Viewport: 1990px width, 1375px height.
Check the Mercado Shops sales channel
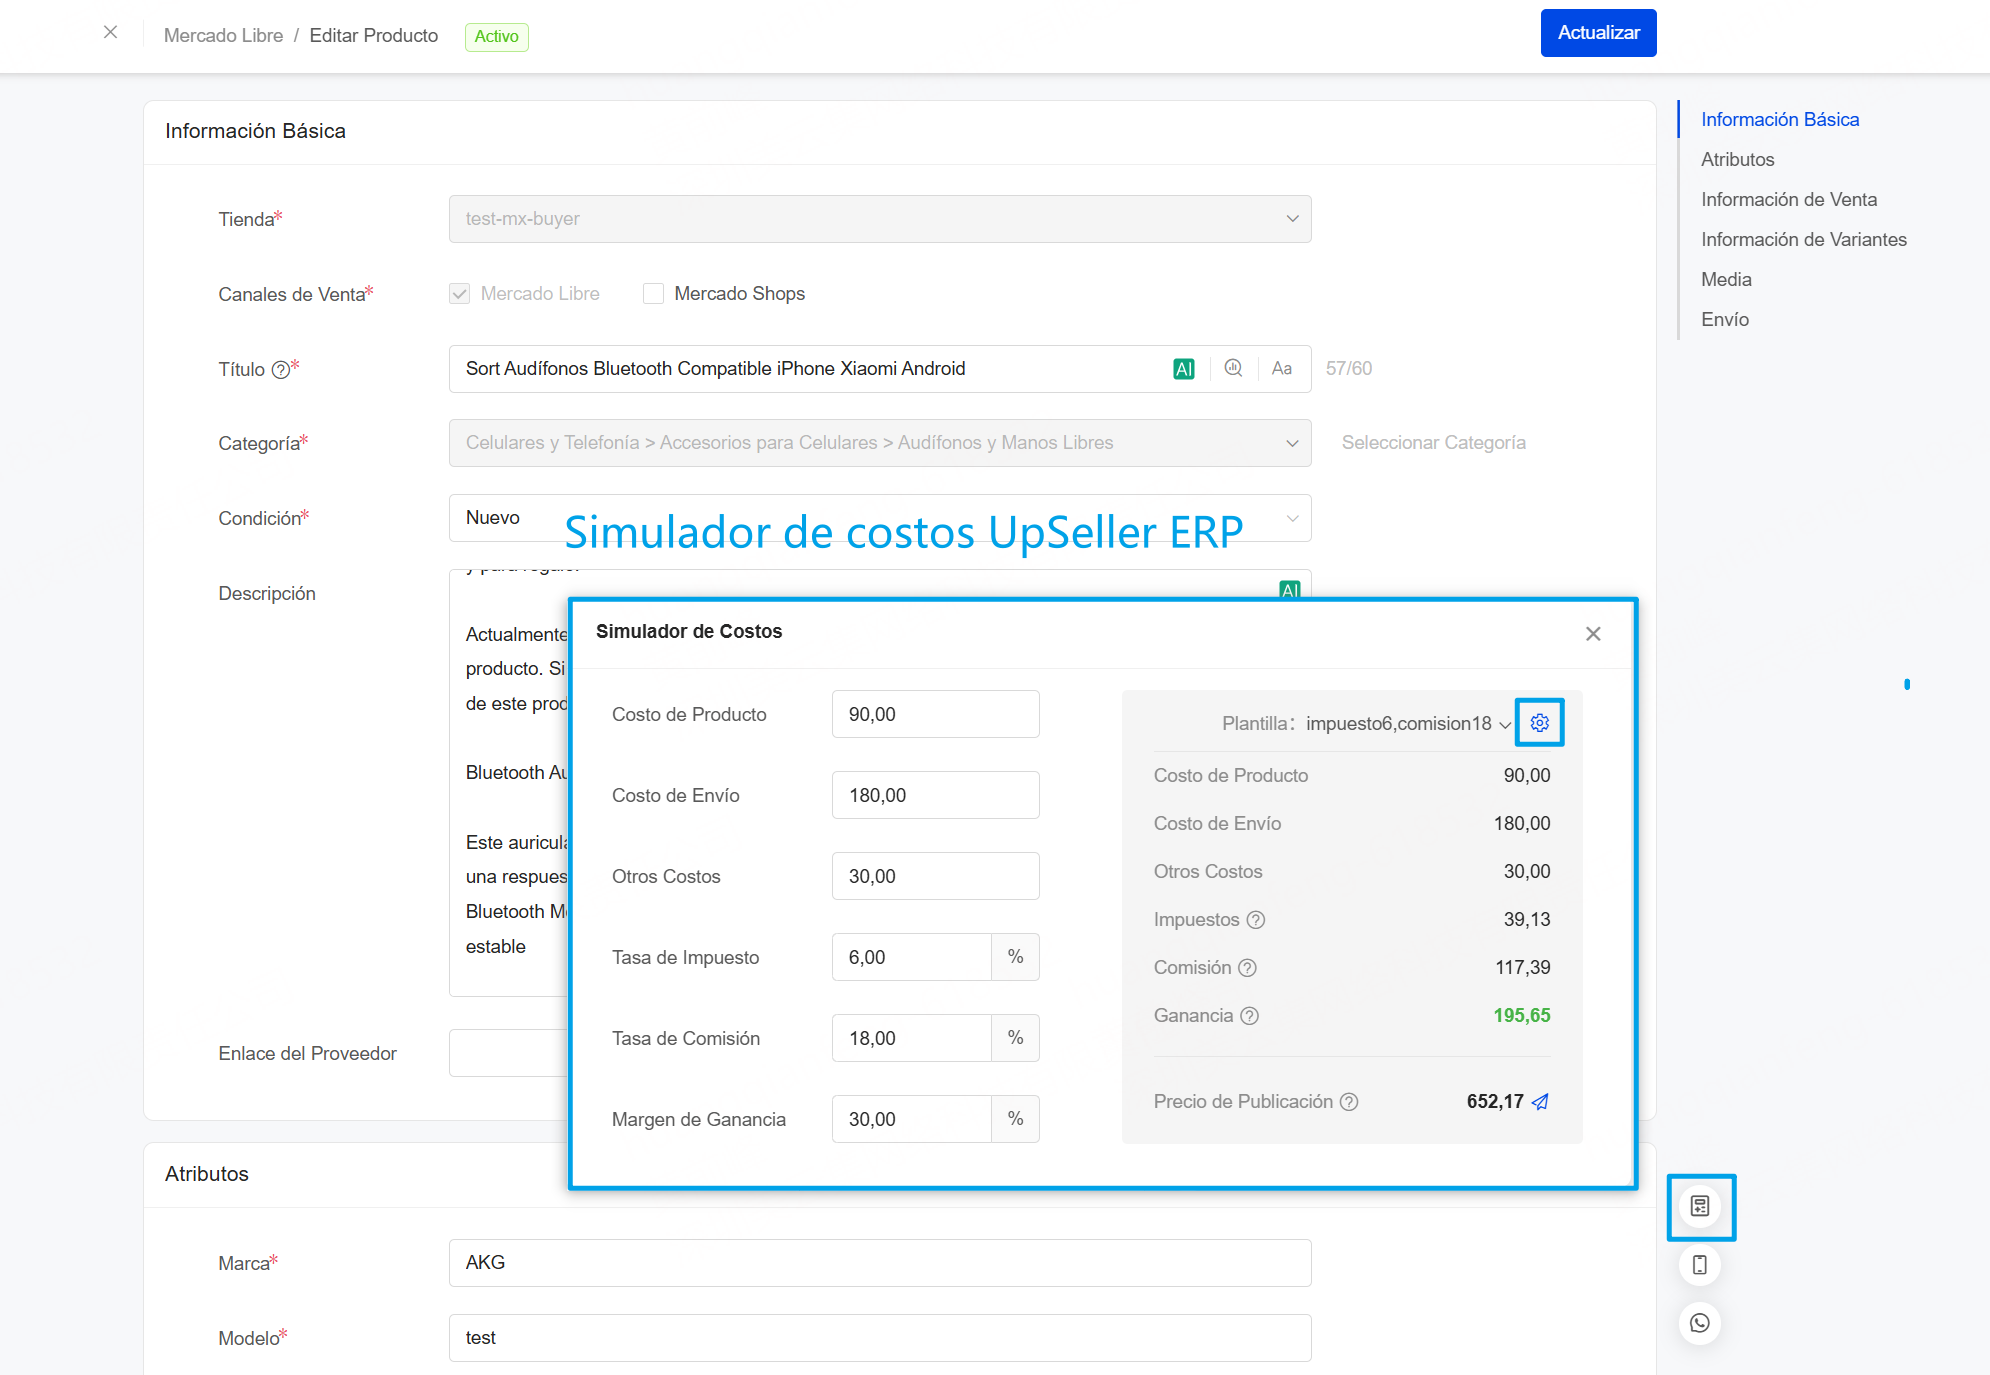652,293
